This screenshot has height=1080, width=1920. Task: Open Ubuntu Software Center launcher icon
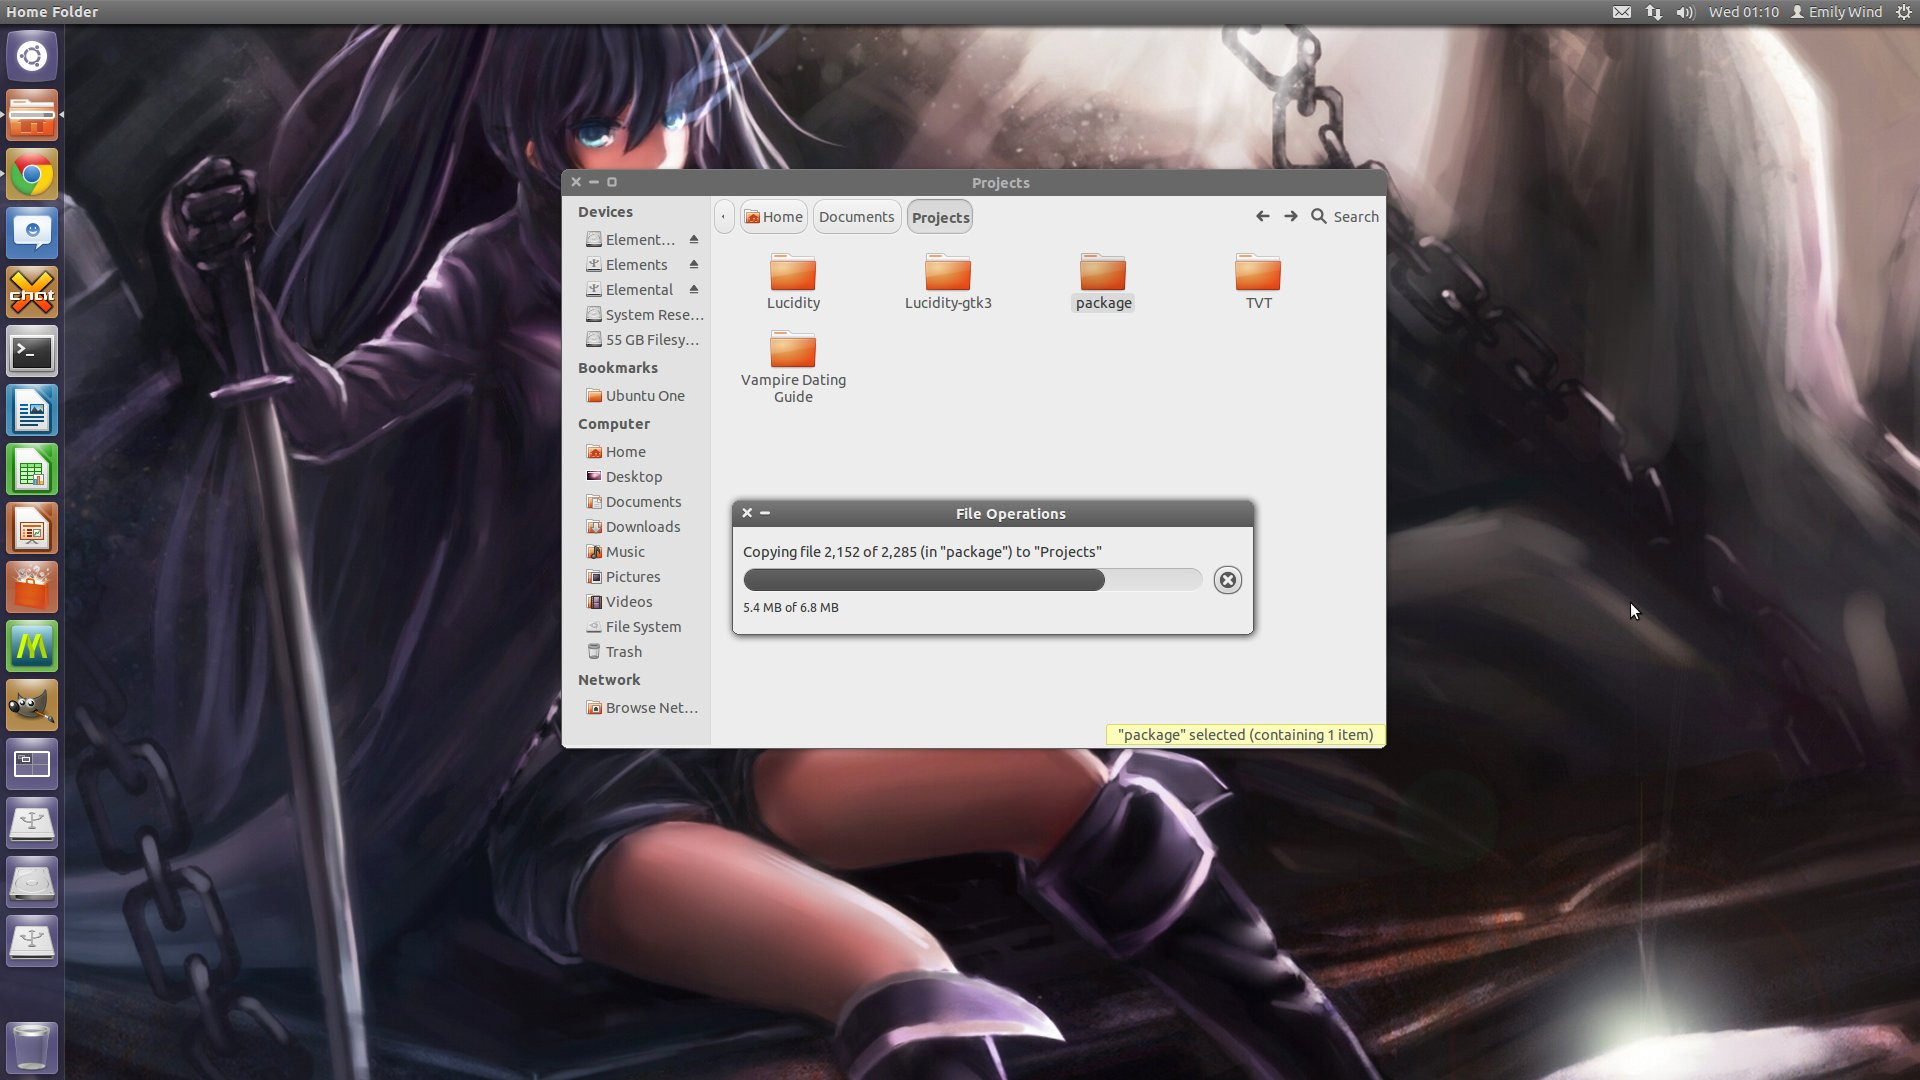click(32, 588)
